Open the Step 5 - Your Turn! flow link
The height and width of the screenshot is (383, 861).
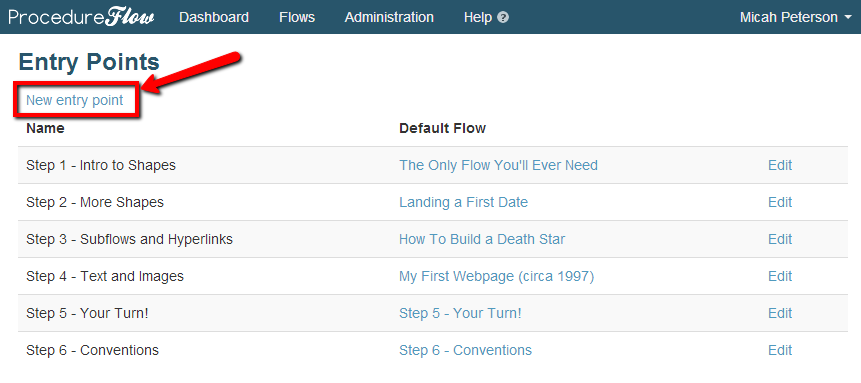[460, 313]
